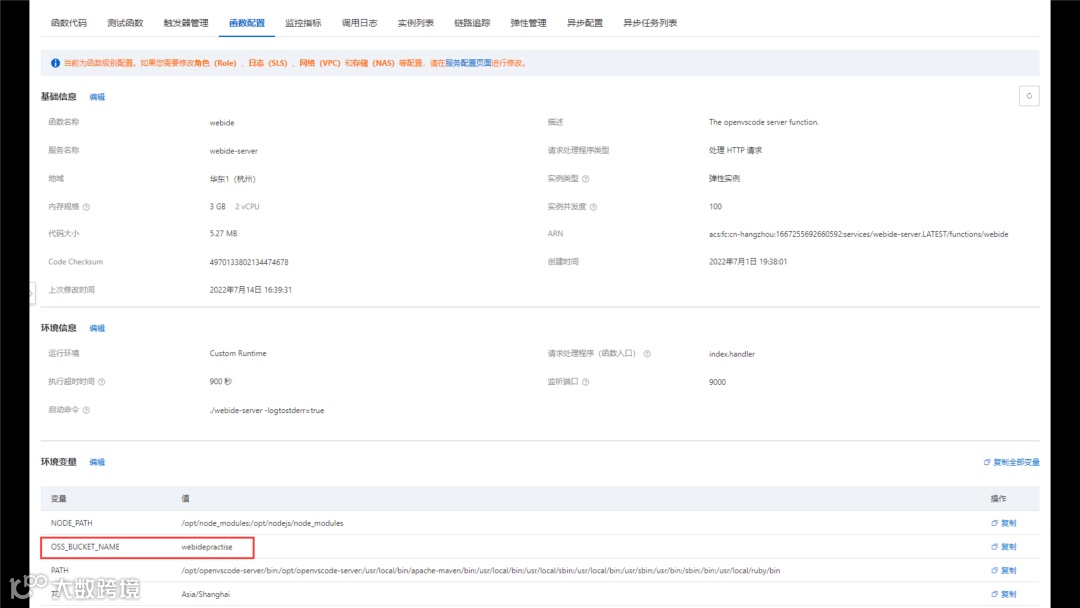Click the info icon in the notice banner
Viewport: 1080px width, 608px height.
coord(55,62)
